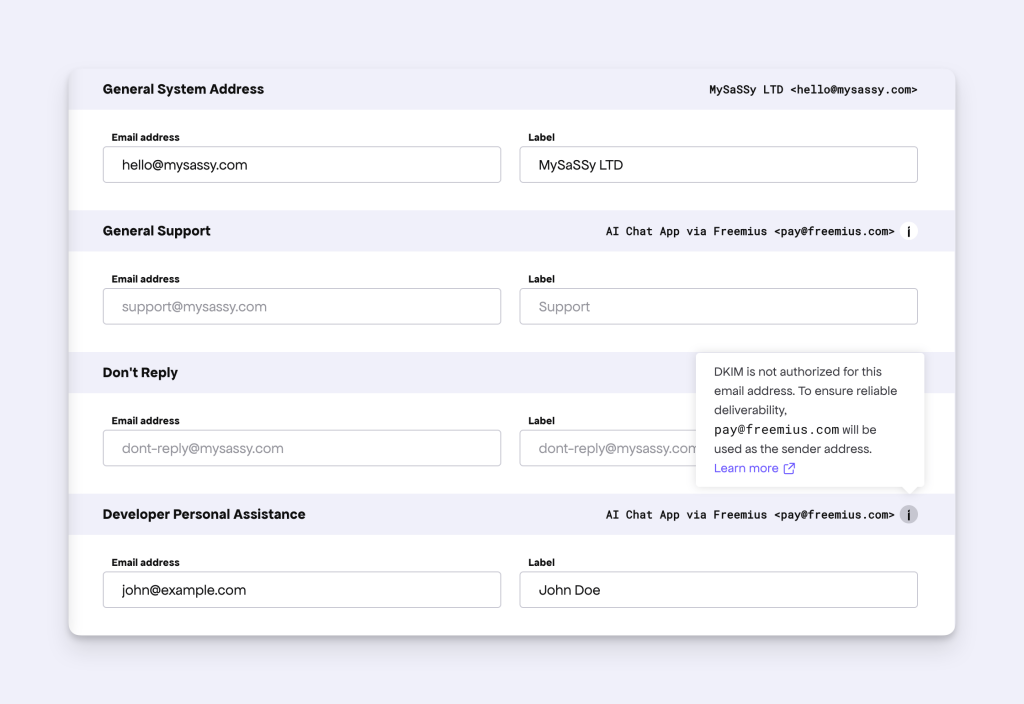Click the AI Chat App via Freemius sender text

point(748,231)
